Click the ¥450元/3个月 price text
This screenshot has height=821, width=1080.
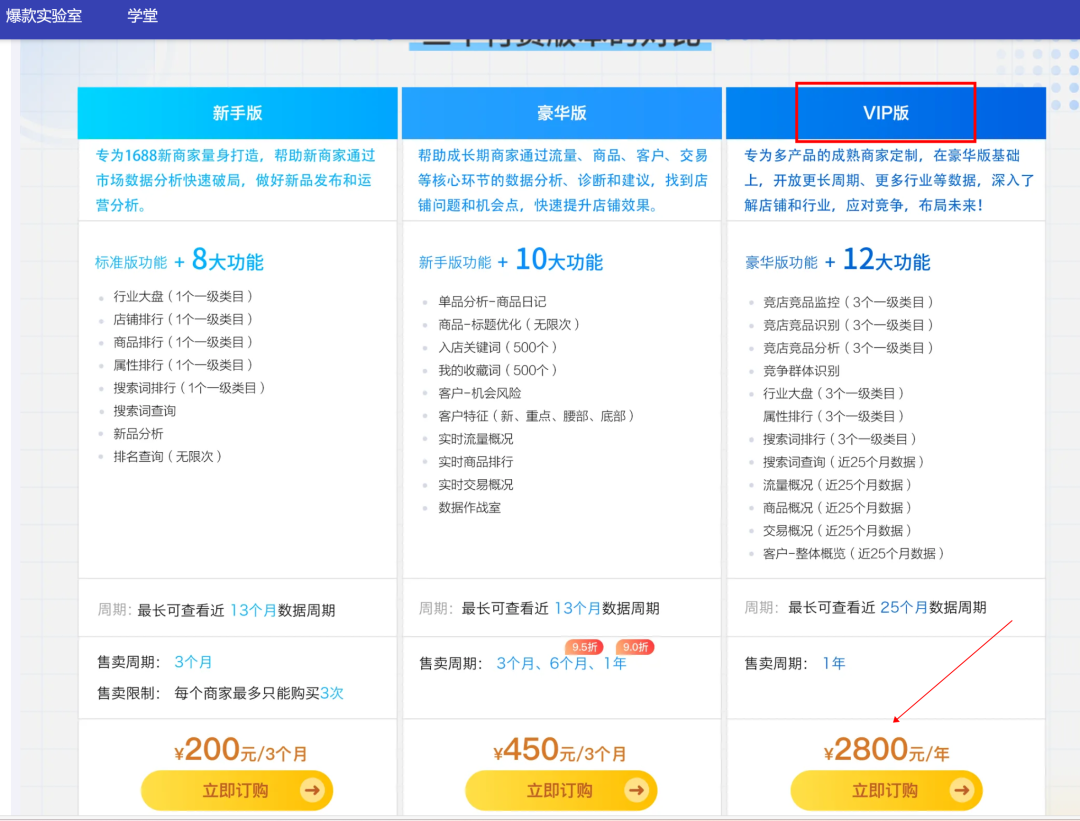click(x=560, y=750)
